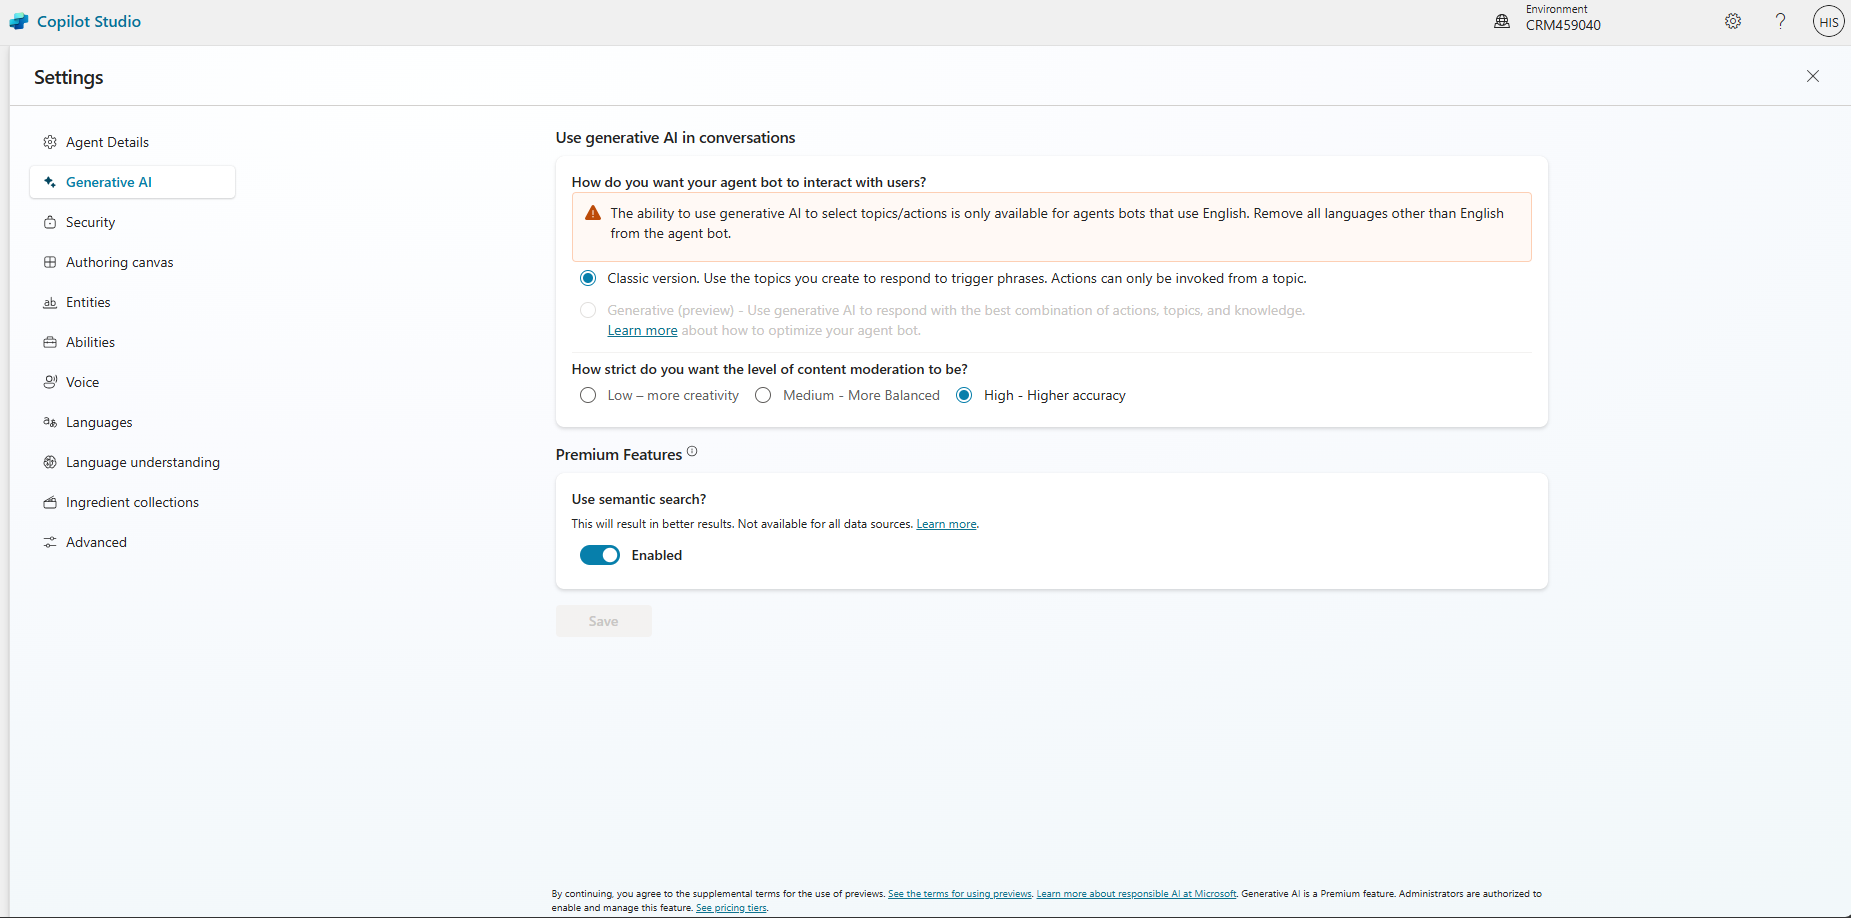The width and height of the screenshot is (1851, 918).
Task: Click the English-only warning message text
Action: tap(1057, 223)
